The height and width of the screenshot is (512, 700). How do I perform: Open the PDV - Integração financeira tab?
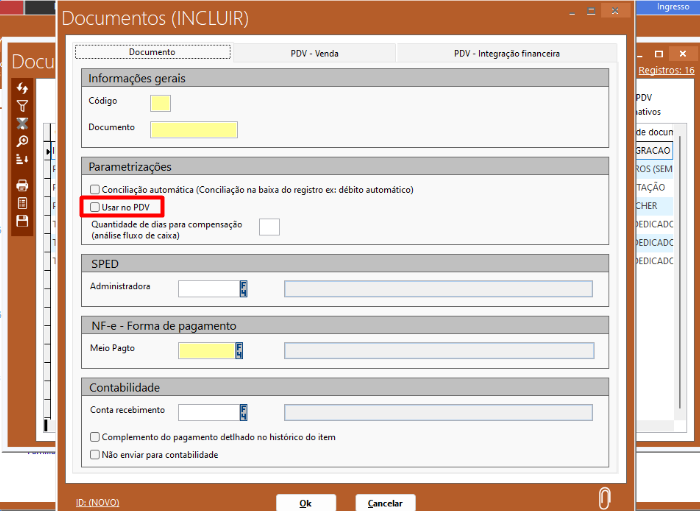pyautogui.click(x=506, y=53)
